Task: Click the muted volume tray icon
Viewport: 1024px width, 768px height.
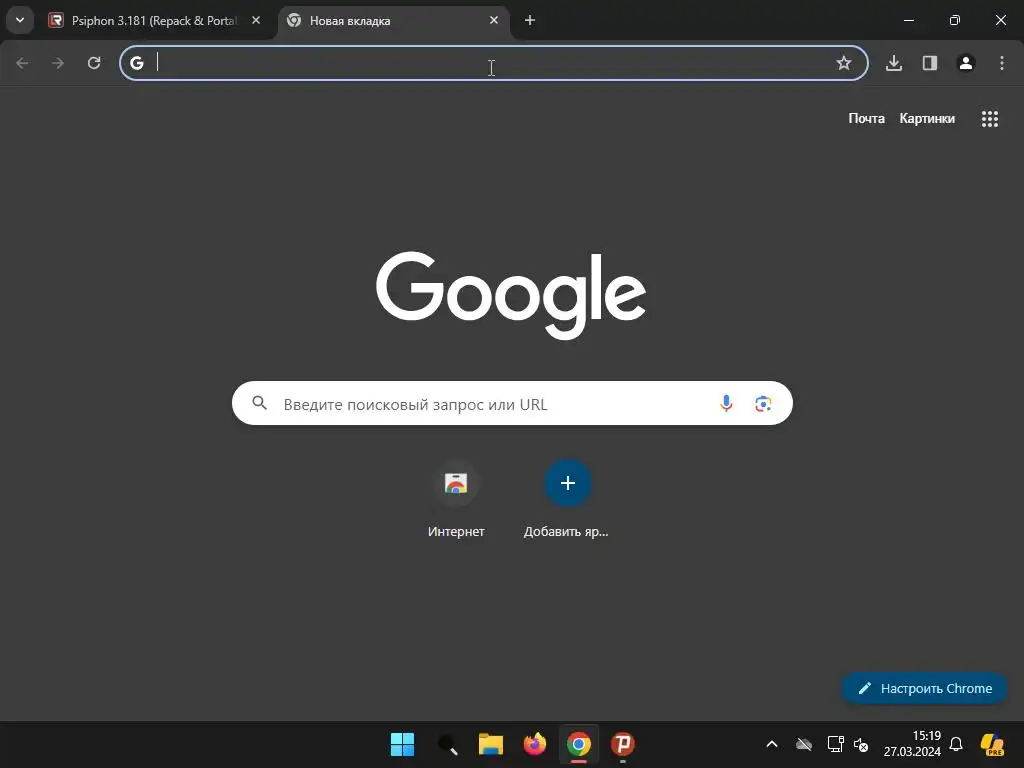Action: 861,744
